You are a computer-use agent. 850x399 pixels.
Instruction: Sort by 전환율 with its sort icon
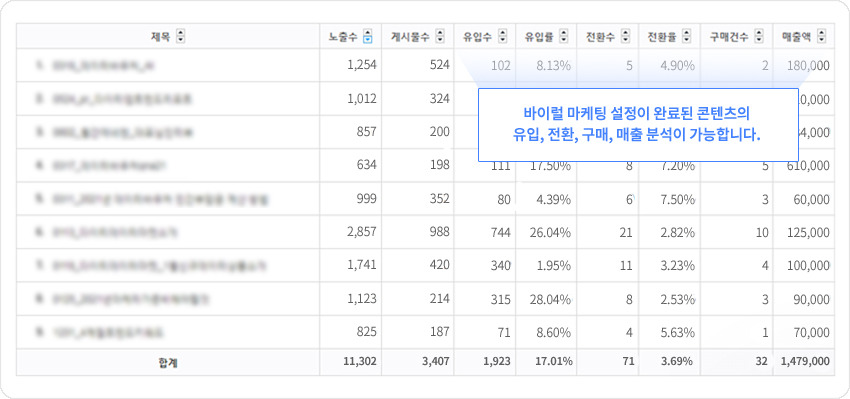click(x=687, y=37)
